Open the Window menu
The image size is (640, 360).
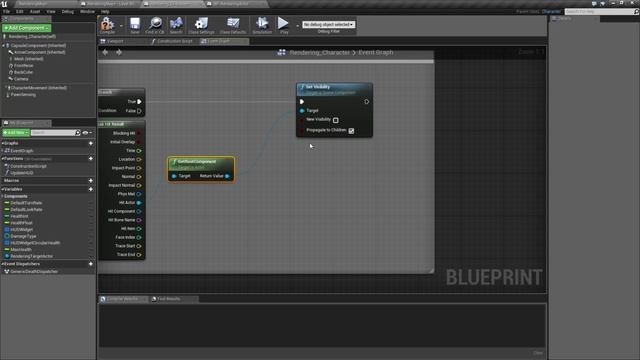(87, 11)
